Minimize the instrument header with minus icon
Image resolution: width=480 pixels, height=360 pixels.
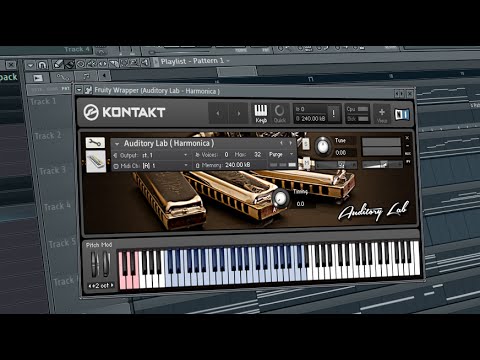pyautogui.click(x=407, y=146)
